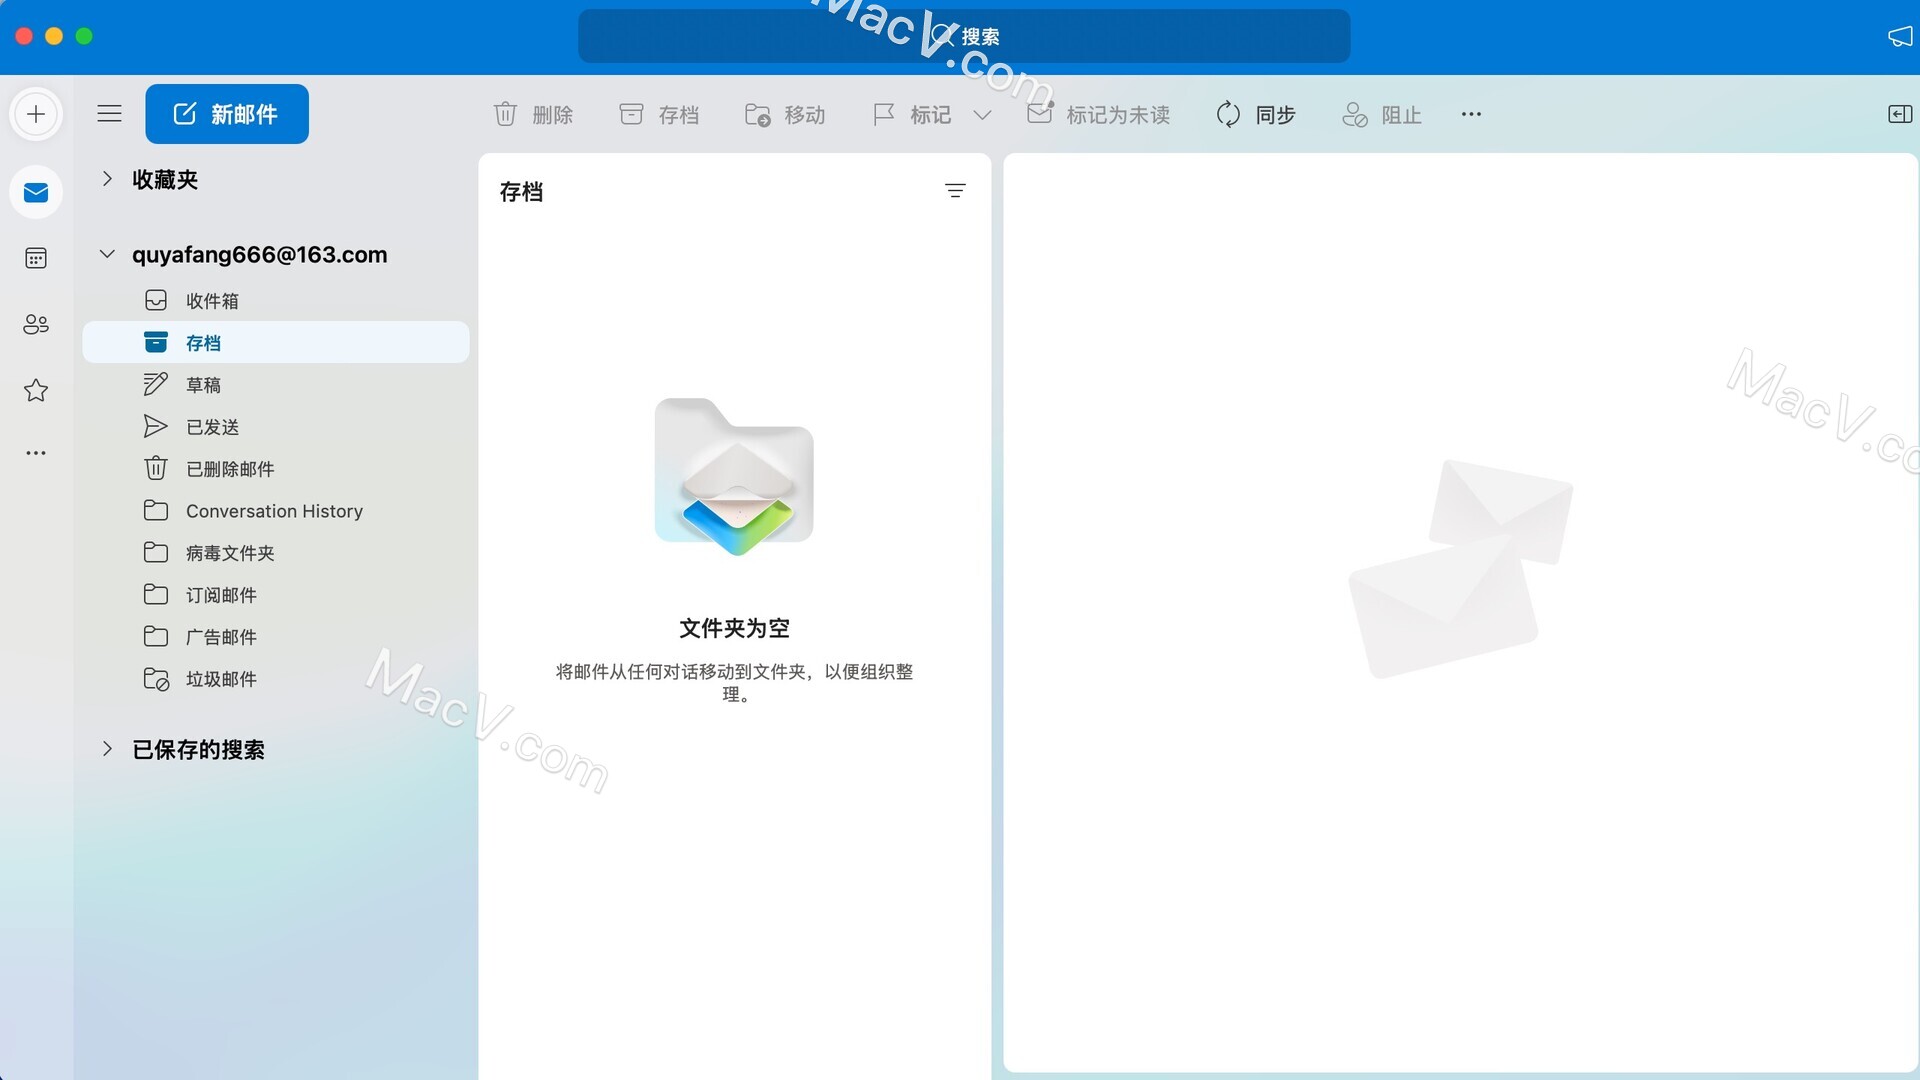Click the Sync icon to refresh mail
The width and height of the screenshot is (1920, 1080).
point(1228,114)
